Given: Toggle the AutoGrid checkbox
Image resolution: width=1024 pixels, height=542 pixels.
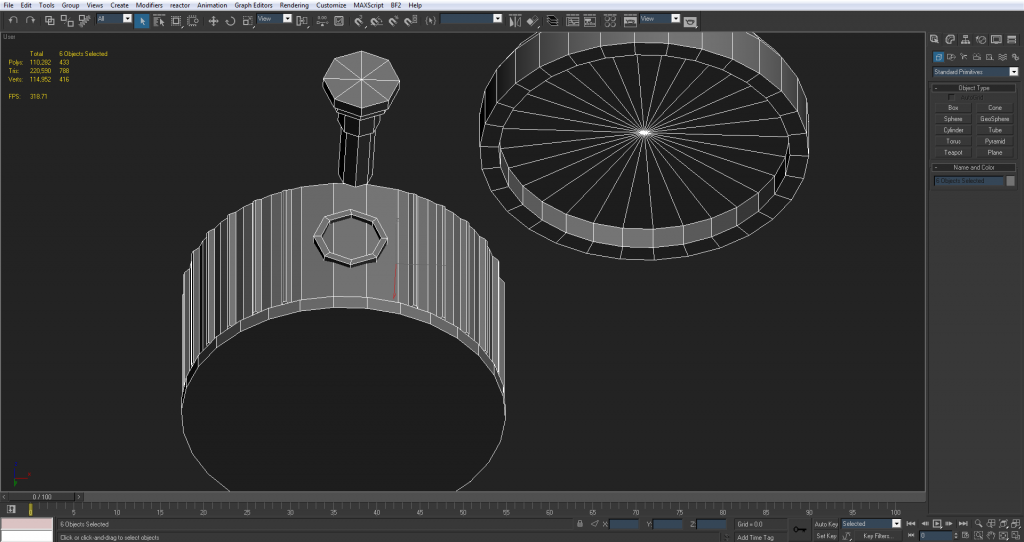Looking at the screenshot, I should point(952,97).
